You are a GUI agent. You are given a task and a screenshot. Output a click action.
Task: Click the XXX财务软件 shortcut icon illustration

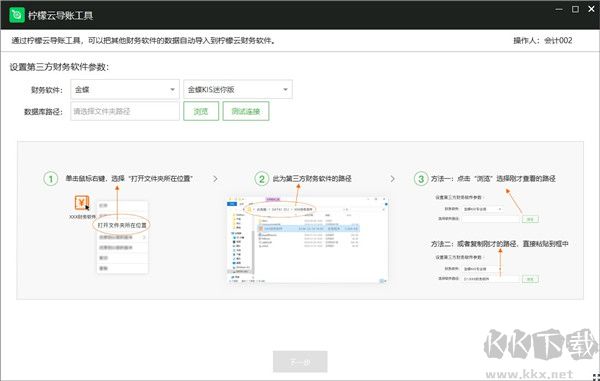click(82, 202)
